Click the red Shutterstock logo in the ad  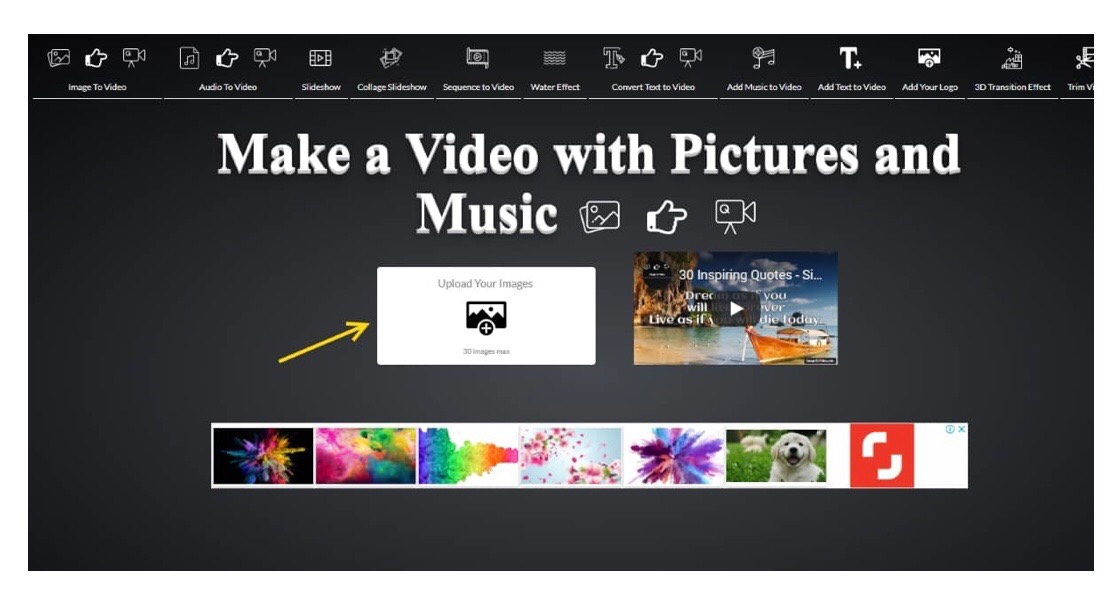coord(882,456)
